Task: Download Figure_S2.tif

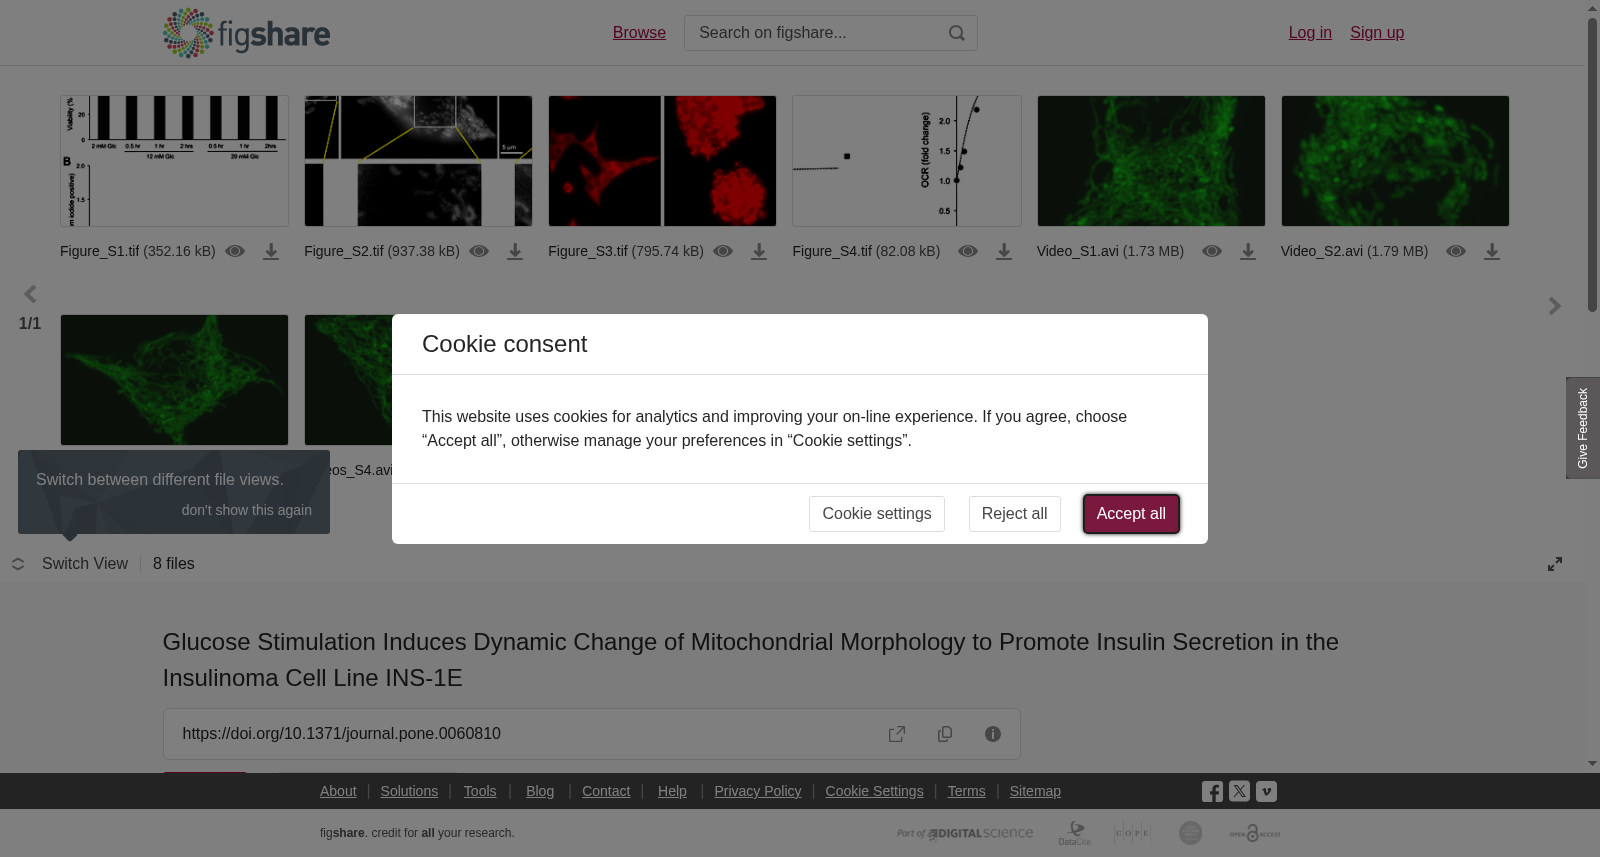Action: pyautogui.click(x=515, y=252)
